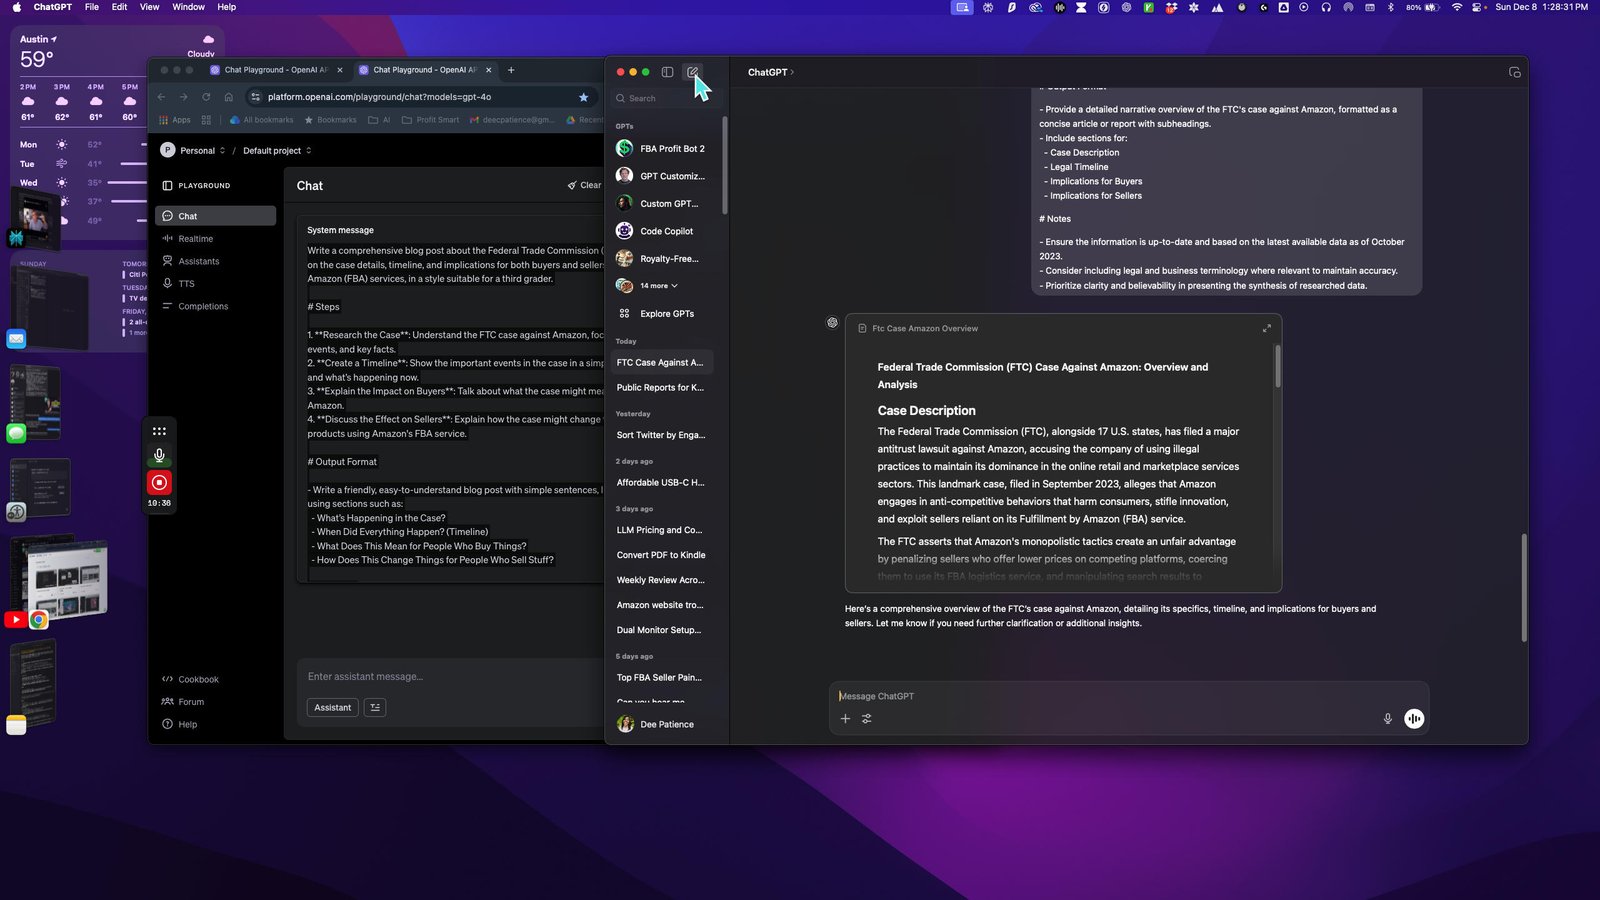Open the ChatGPT model selector dropdown
The width and height of the screenshot is (1600, 900).
771,72
